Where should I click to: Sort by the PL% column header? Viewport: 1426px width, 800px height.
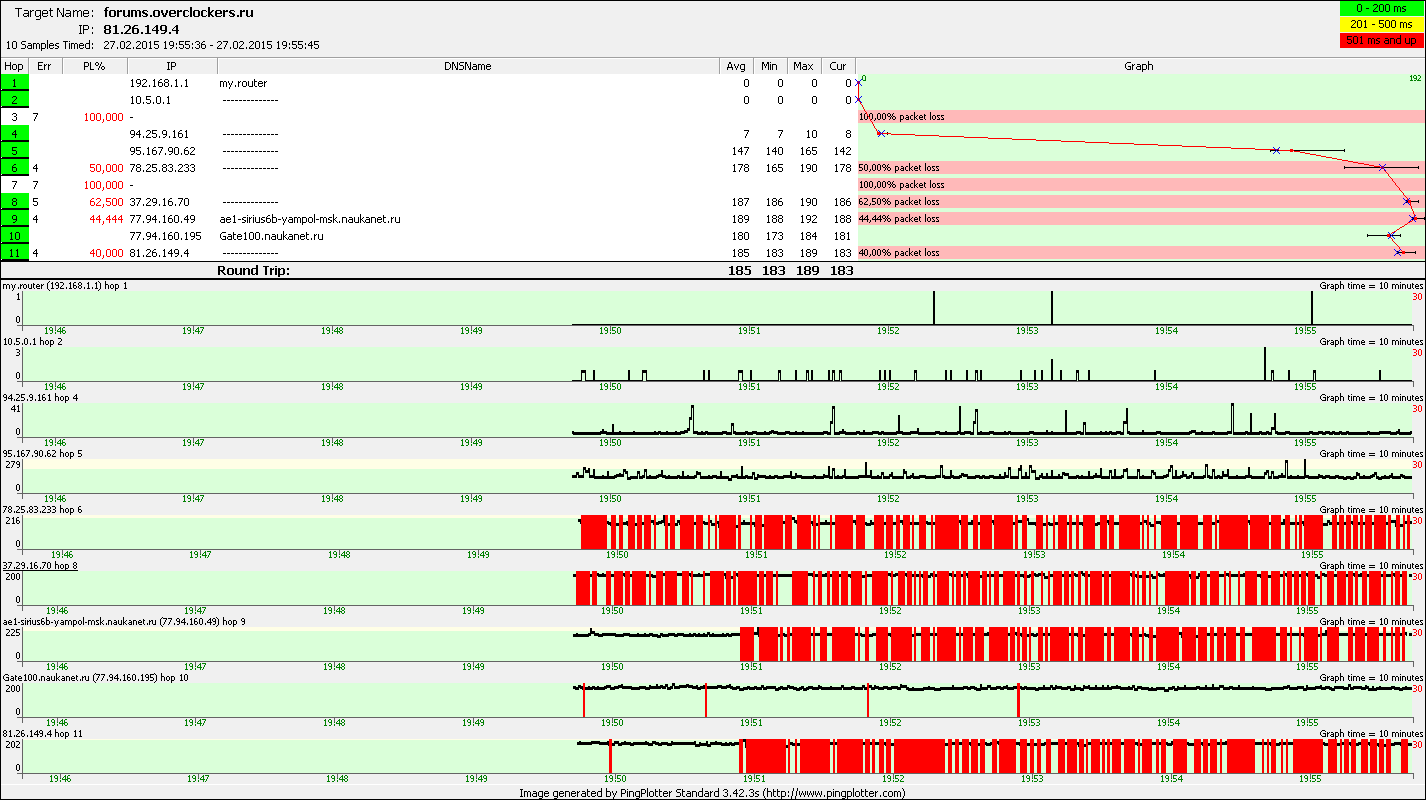95,66
